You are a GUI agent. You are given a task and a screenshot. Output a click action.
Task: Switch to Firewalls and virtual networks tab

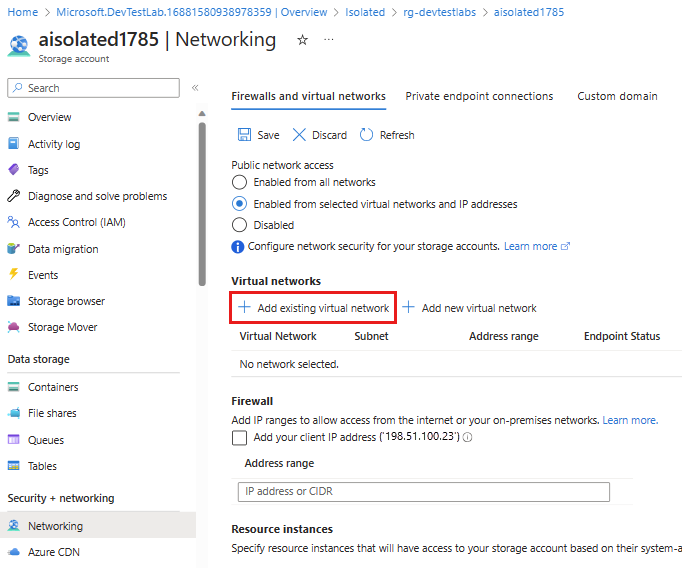[308, 96]
